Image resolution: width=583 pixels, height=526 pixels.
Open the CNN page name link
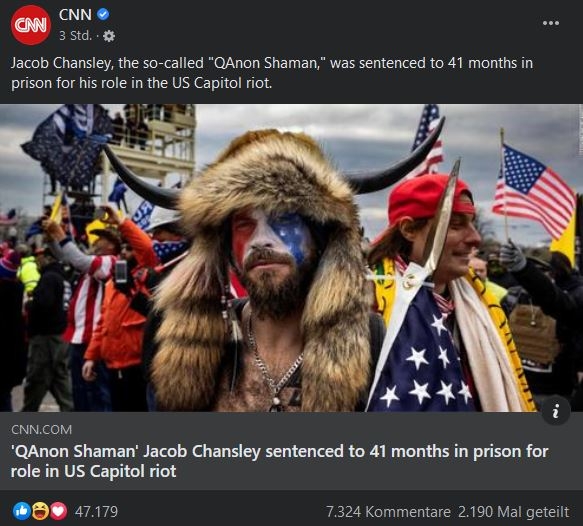point(75,15)
